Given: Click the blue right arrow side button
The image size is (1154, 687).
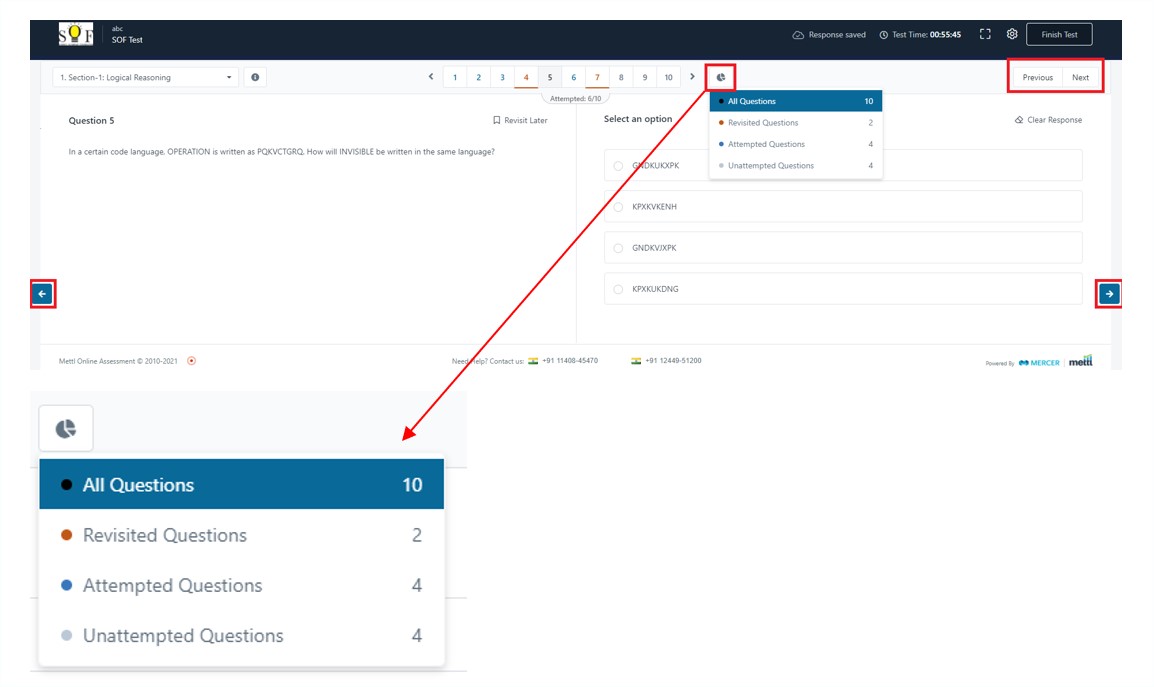Looking at the screenshot, I should (x=1109, y=294).
